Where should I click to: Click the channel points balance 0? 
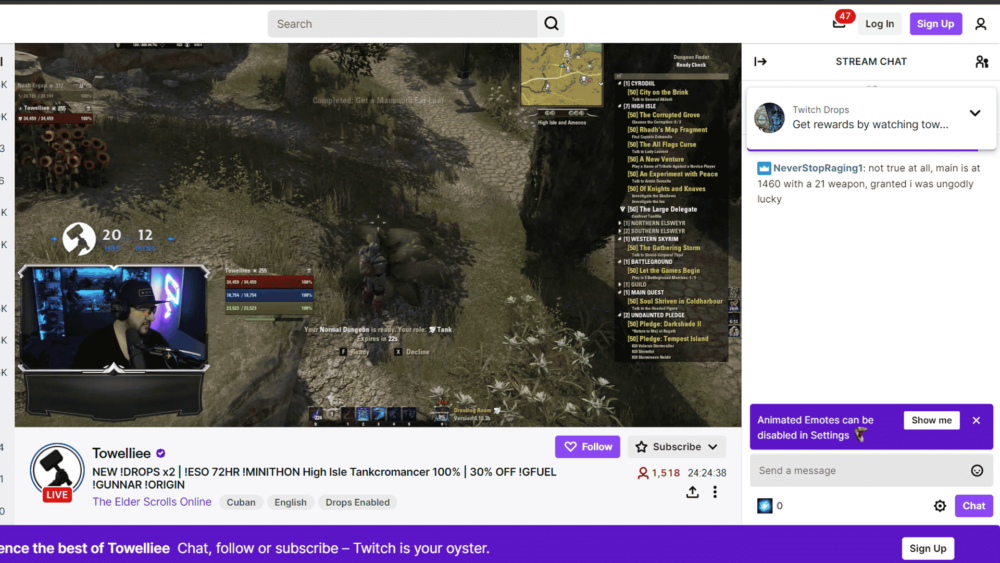[779, 506]
